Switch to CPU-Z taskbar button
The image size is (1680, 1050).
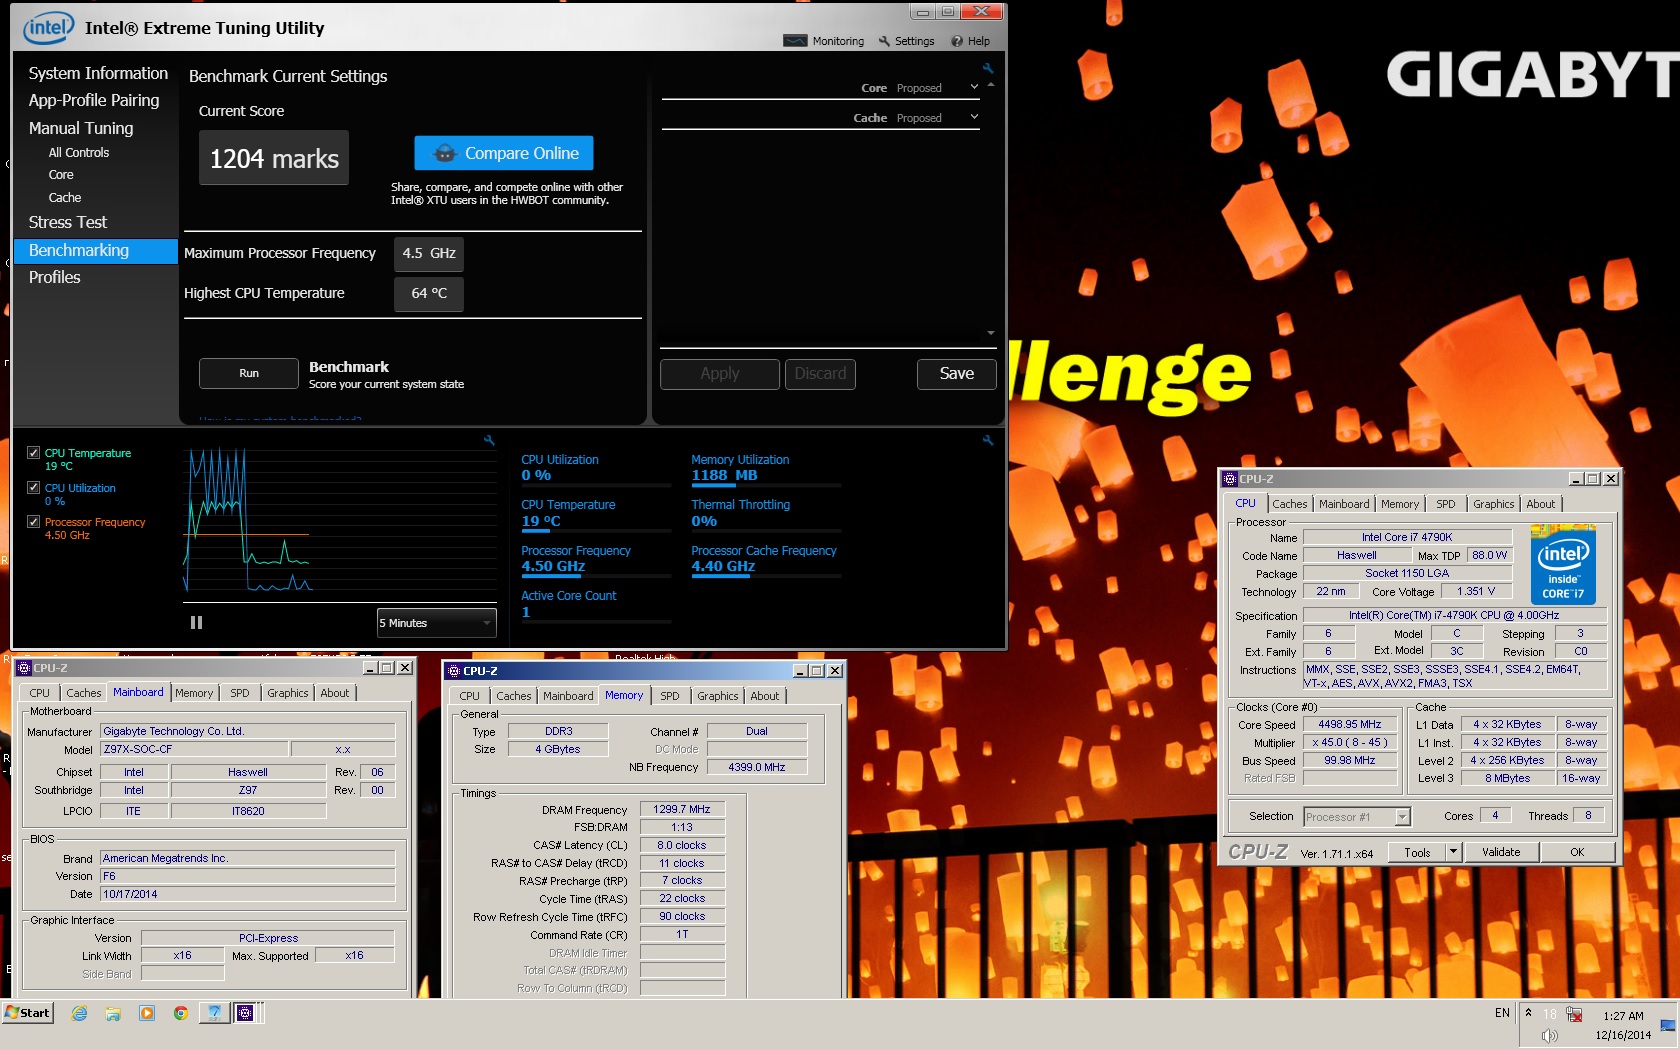(x=246, y=1013)
